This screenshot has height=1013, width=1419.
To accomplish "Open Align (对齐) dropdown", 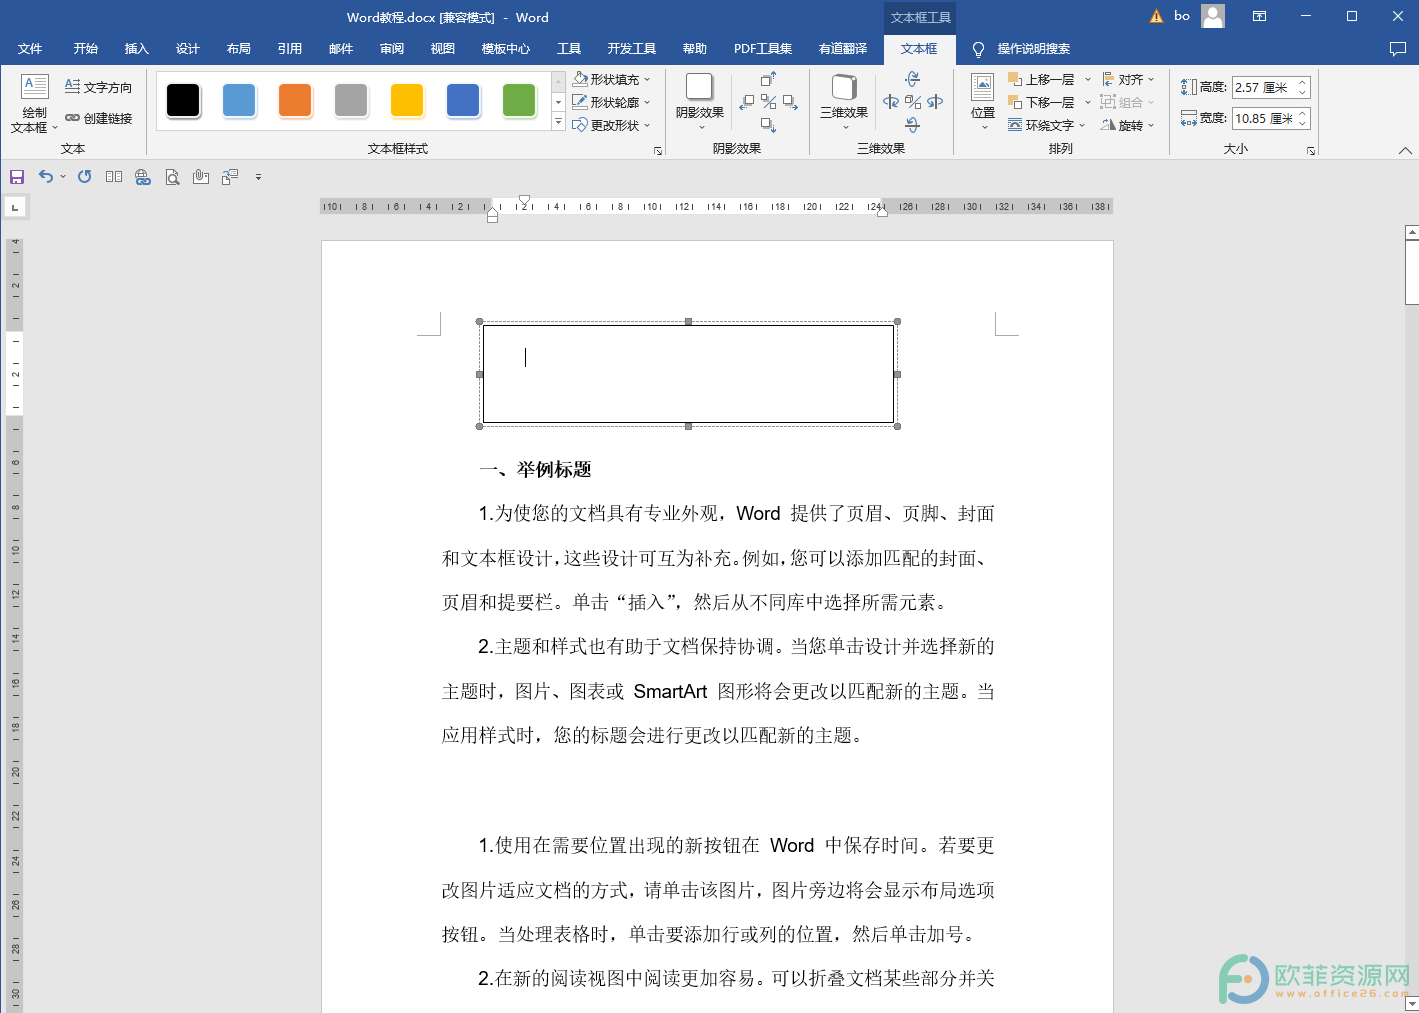I will coord(1128,79).
